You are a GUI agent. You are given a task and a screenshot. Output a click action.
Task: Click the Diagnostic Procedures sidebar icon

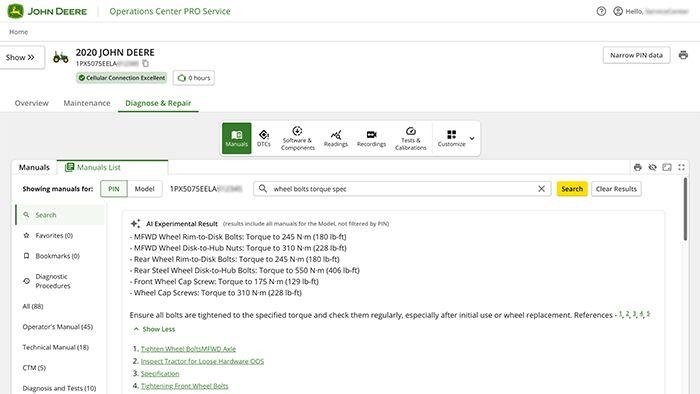click(26, 281)
